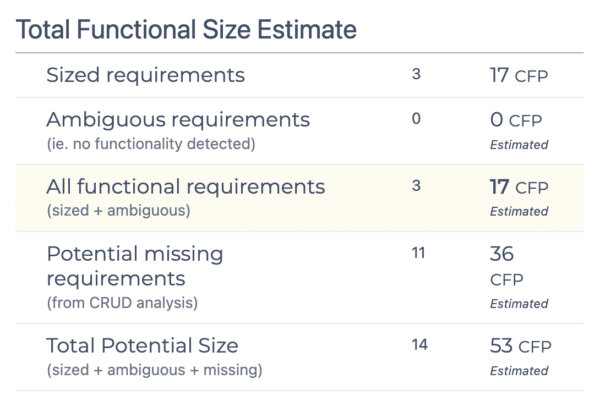Image resolution: width=600 pixels, height=396 pixels.
Task: Click the 17 CFP sized requirements value
Action: coord(519,75)
